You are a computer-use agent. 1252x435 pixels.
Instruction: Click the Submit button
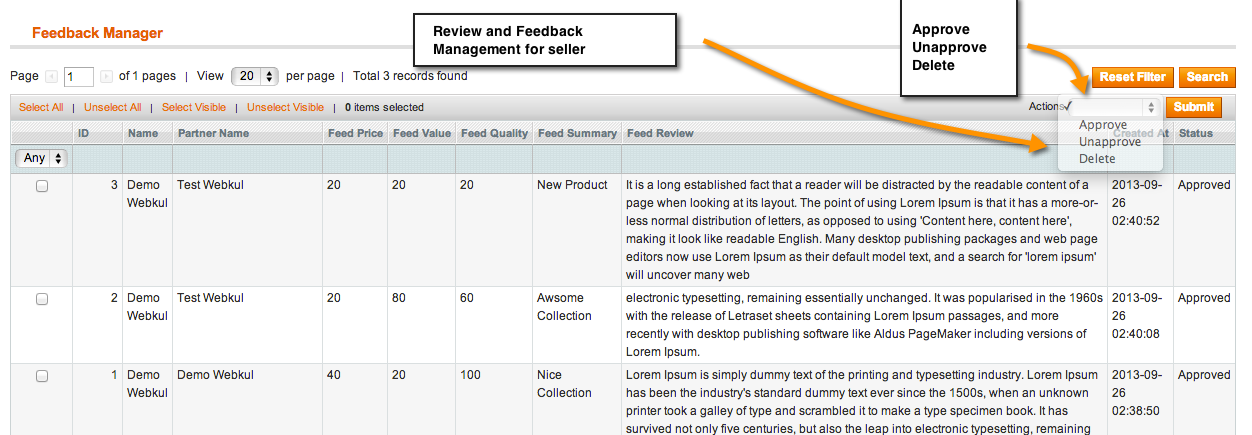[1194, 107]
